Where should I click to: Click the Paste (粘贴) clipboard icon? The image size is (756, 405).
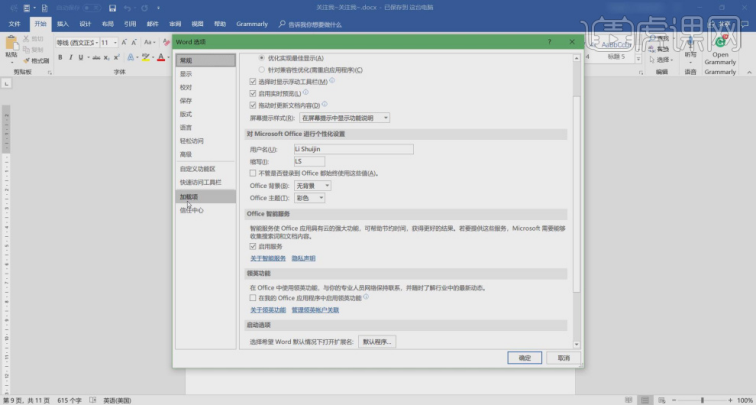point(11,43)
